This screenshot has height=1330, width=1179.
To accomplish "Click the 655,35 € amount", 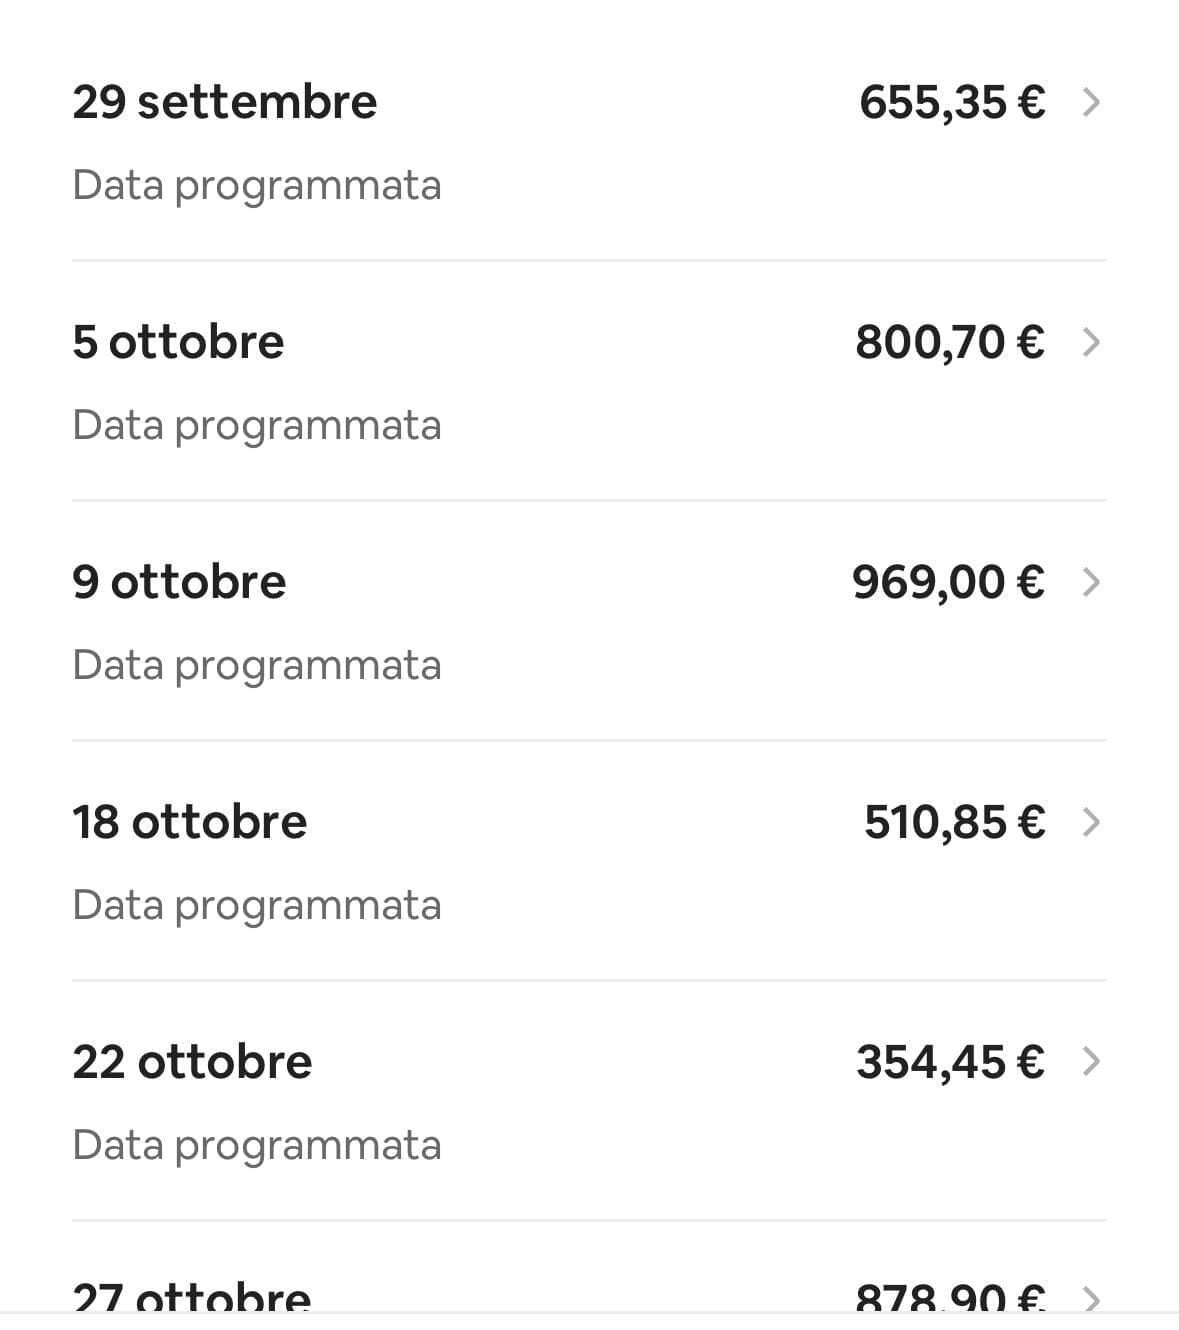I will click(952, 102).
